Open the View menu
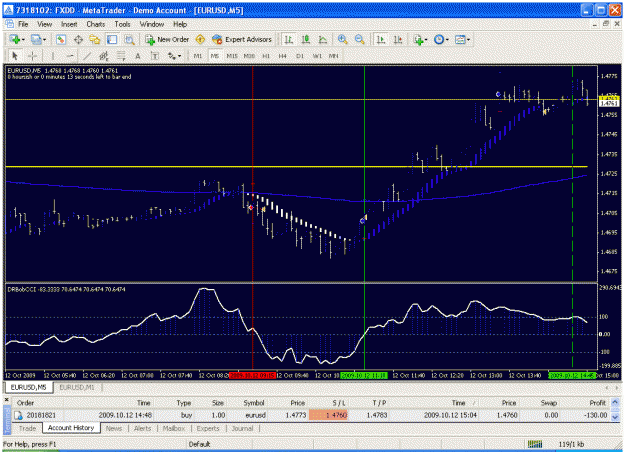625x452 pixels. point(44,24)
